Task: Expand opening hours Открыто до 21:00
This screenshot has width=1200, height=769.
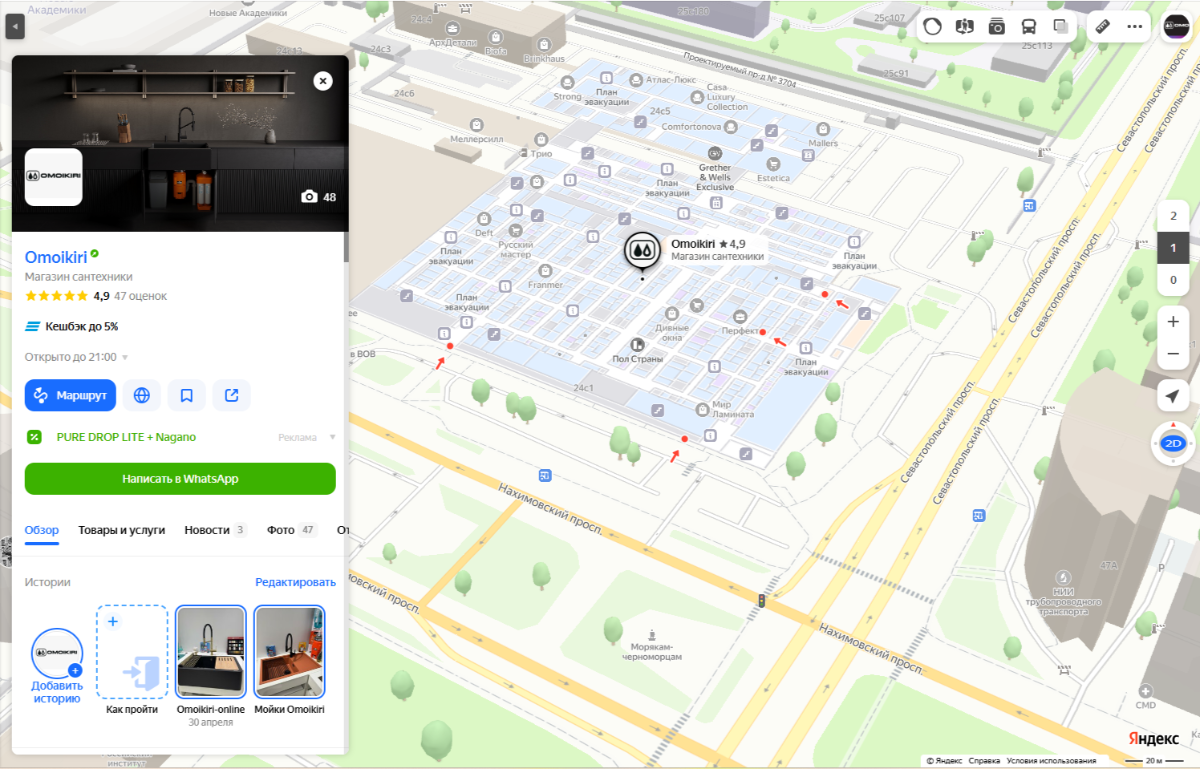Action: 77,357
